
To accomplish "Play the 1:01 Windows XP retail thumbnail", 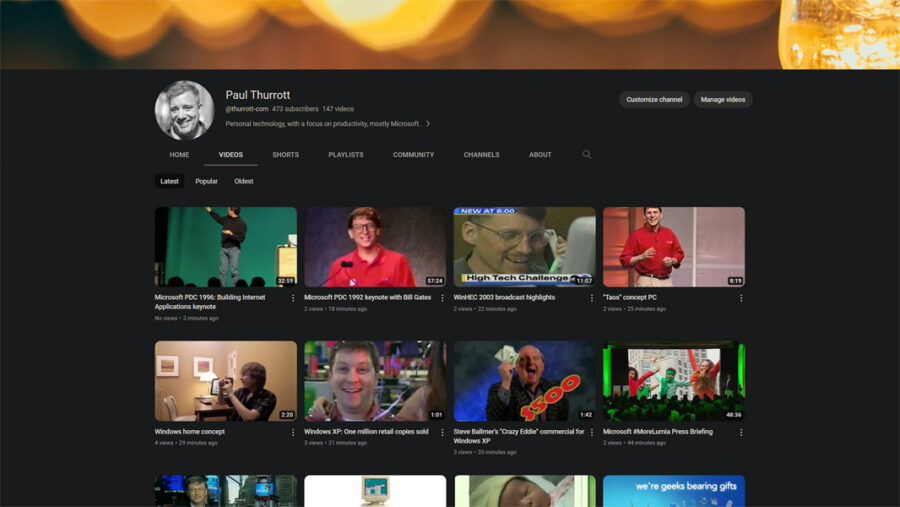I will pos(375,381).
